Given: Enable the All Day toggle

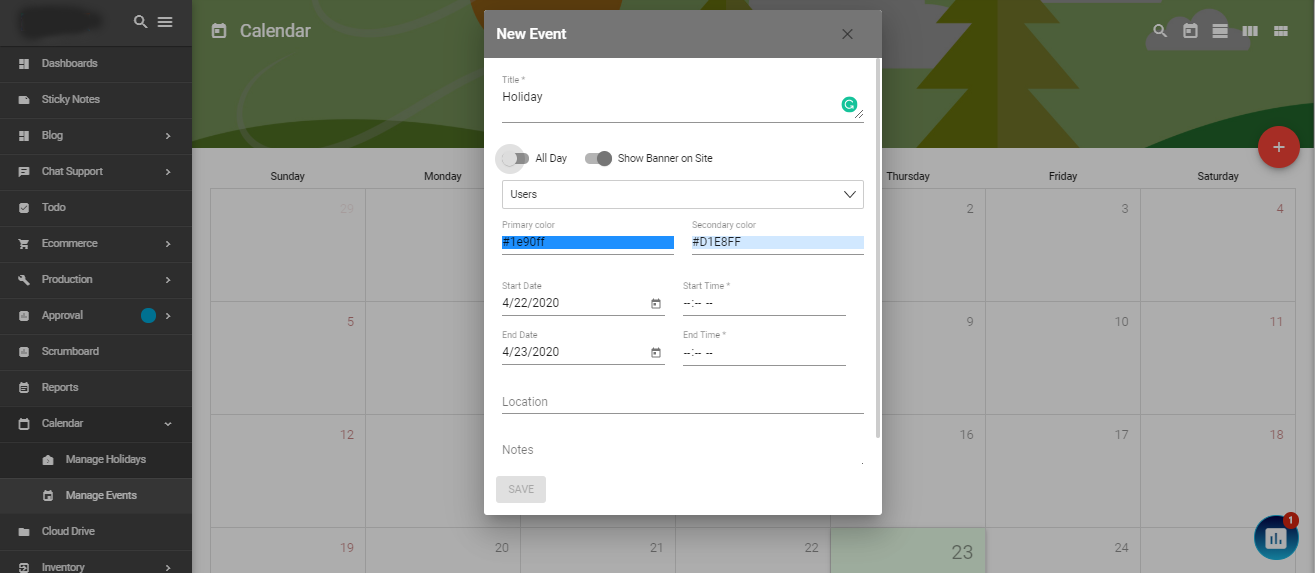Looking at the screenshot, I should (x=514, y=158).
